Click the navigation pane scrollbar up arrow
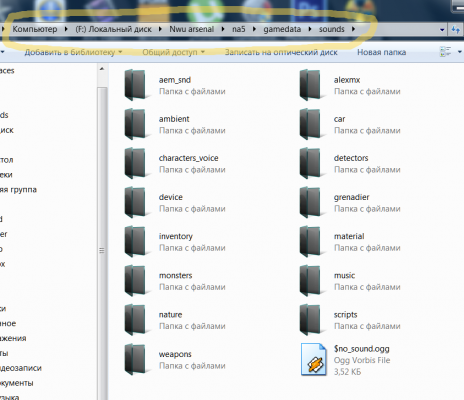The height and width of the screenshot is (400, 464). coord(102,69)
